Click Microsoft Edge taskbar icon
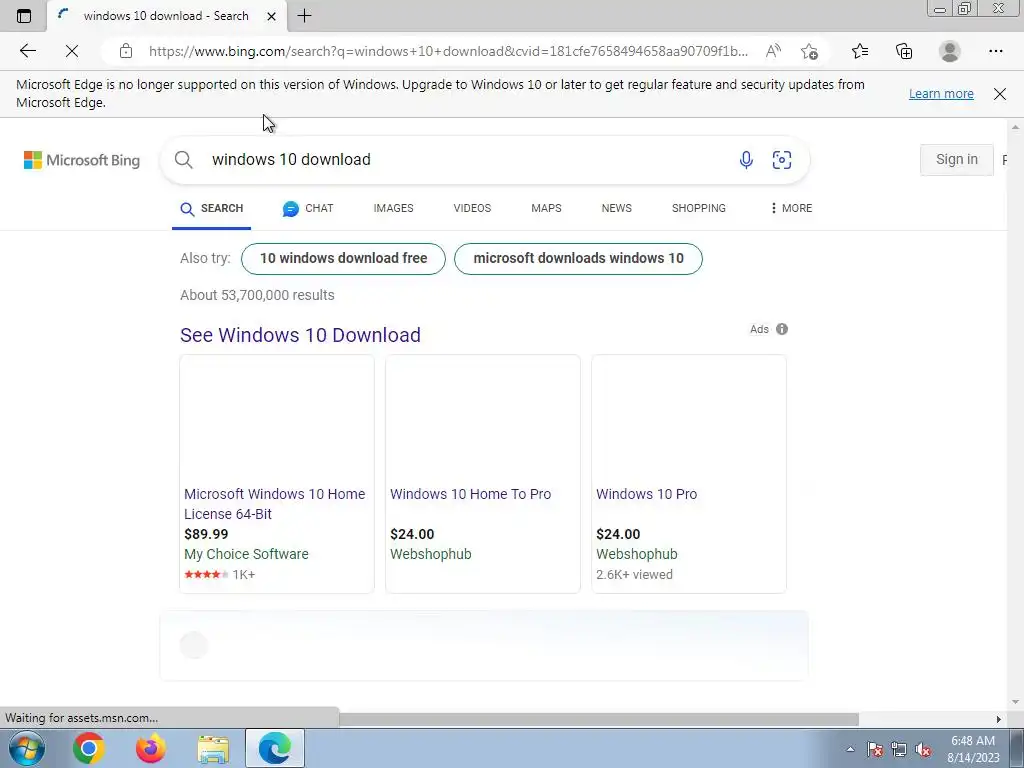Screen dimensions: 1024x768 tap(275, 748)
